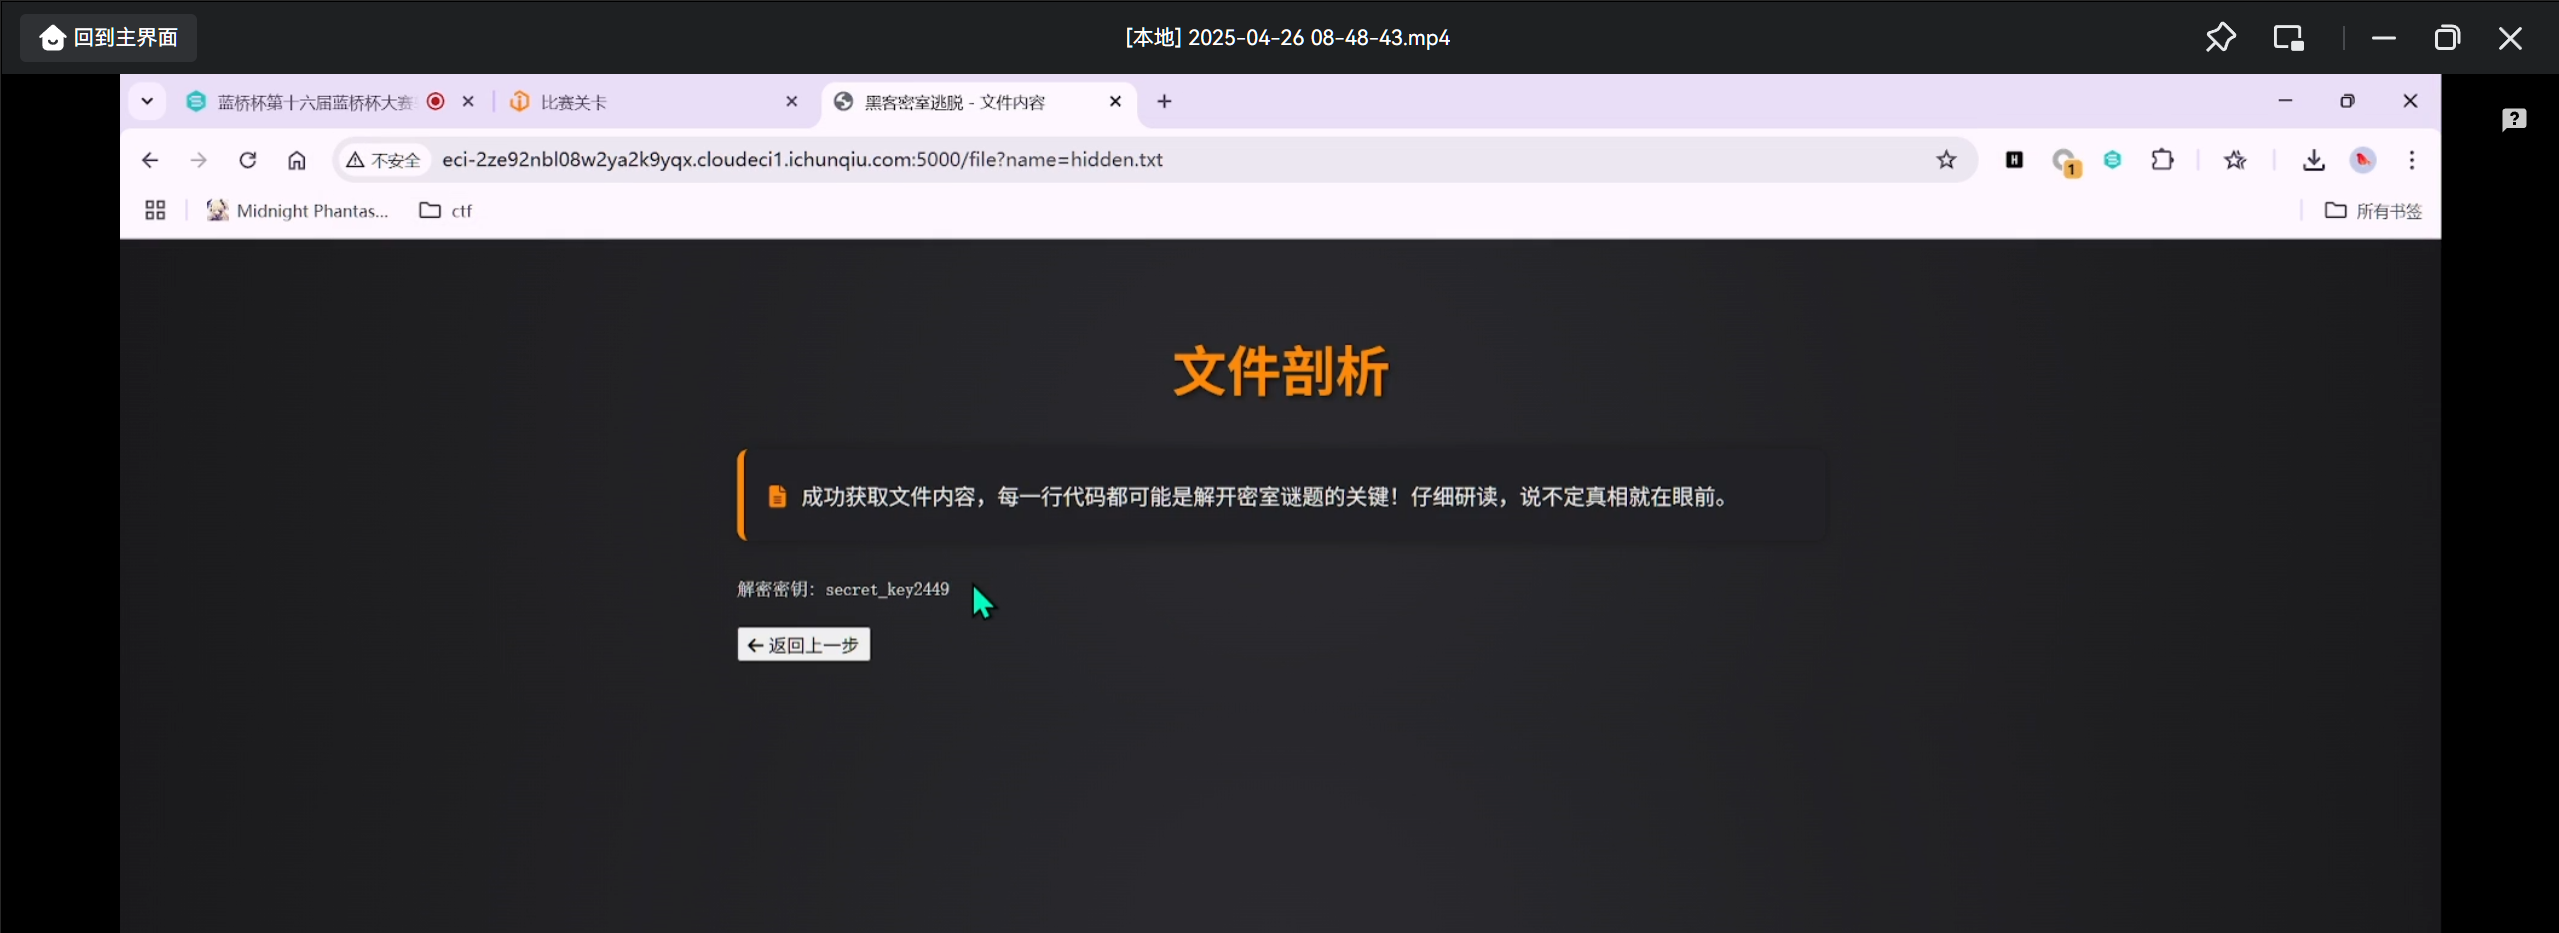Click the browser reload page icon
Screen dimensions: 2559x933
point(248,160)
